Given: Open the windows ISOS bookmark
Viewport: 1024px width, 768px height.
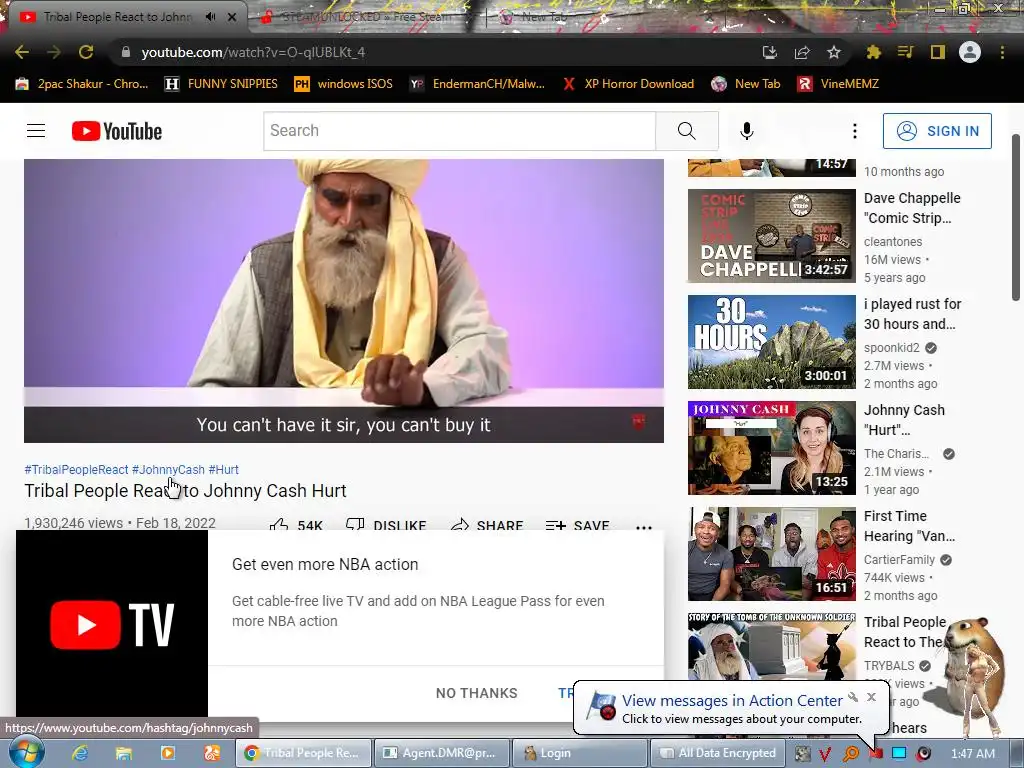Looking at the screenshot, I should (x=344, y=84).
